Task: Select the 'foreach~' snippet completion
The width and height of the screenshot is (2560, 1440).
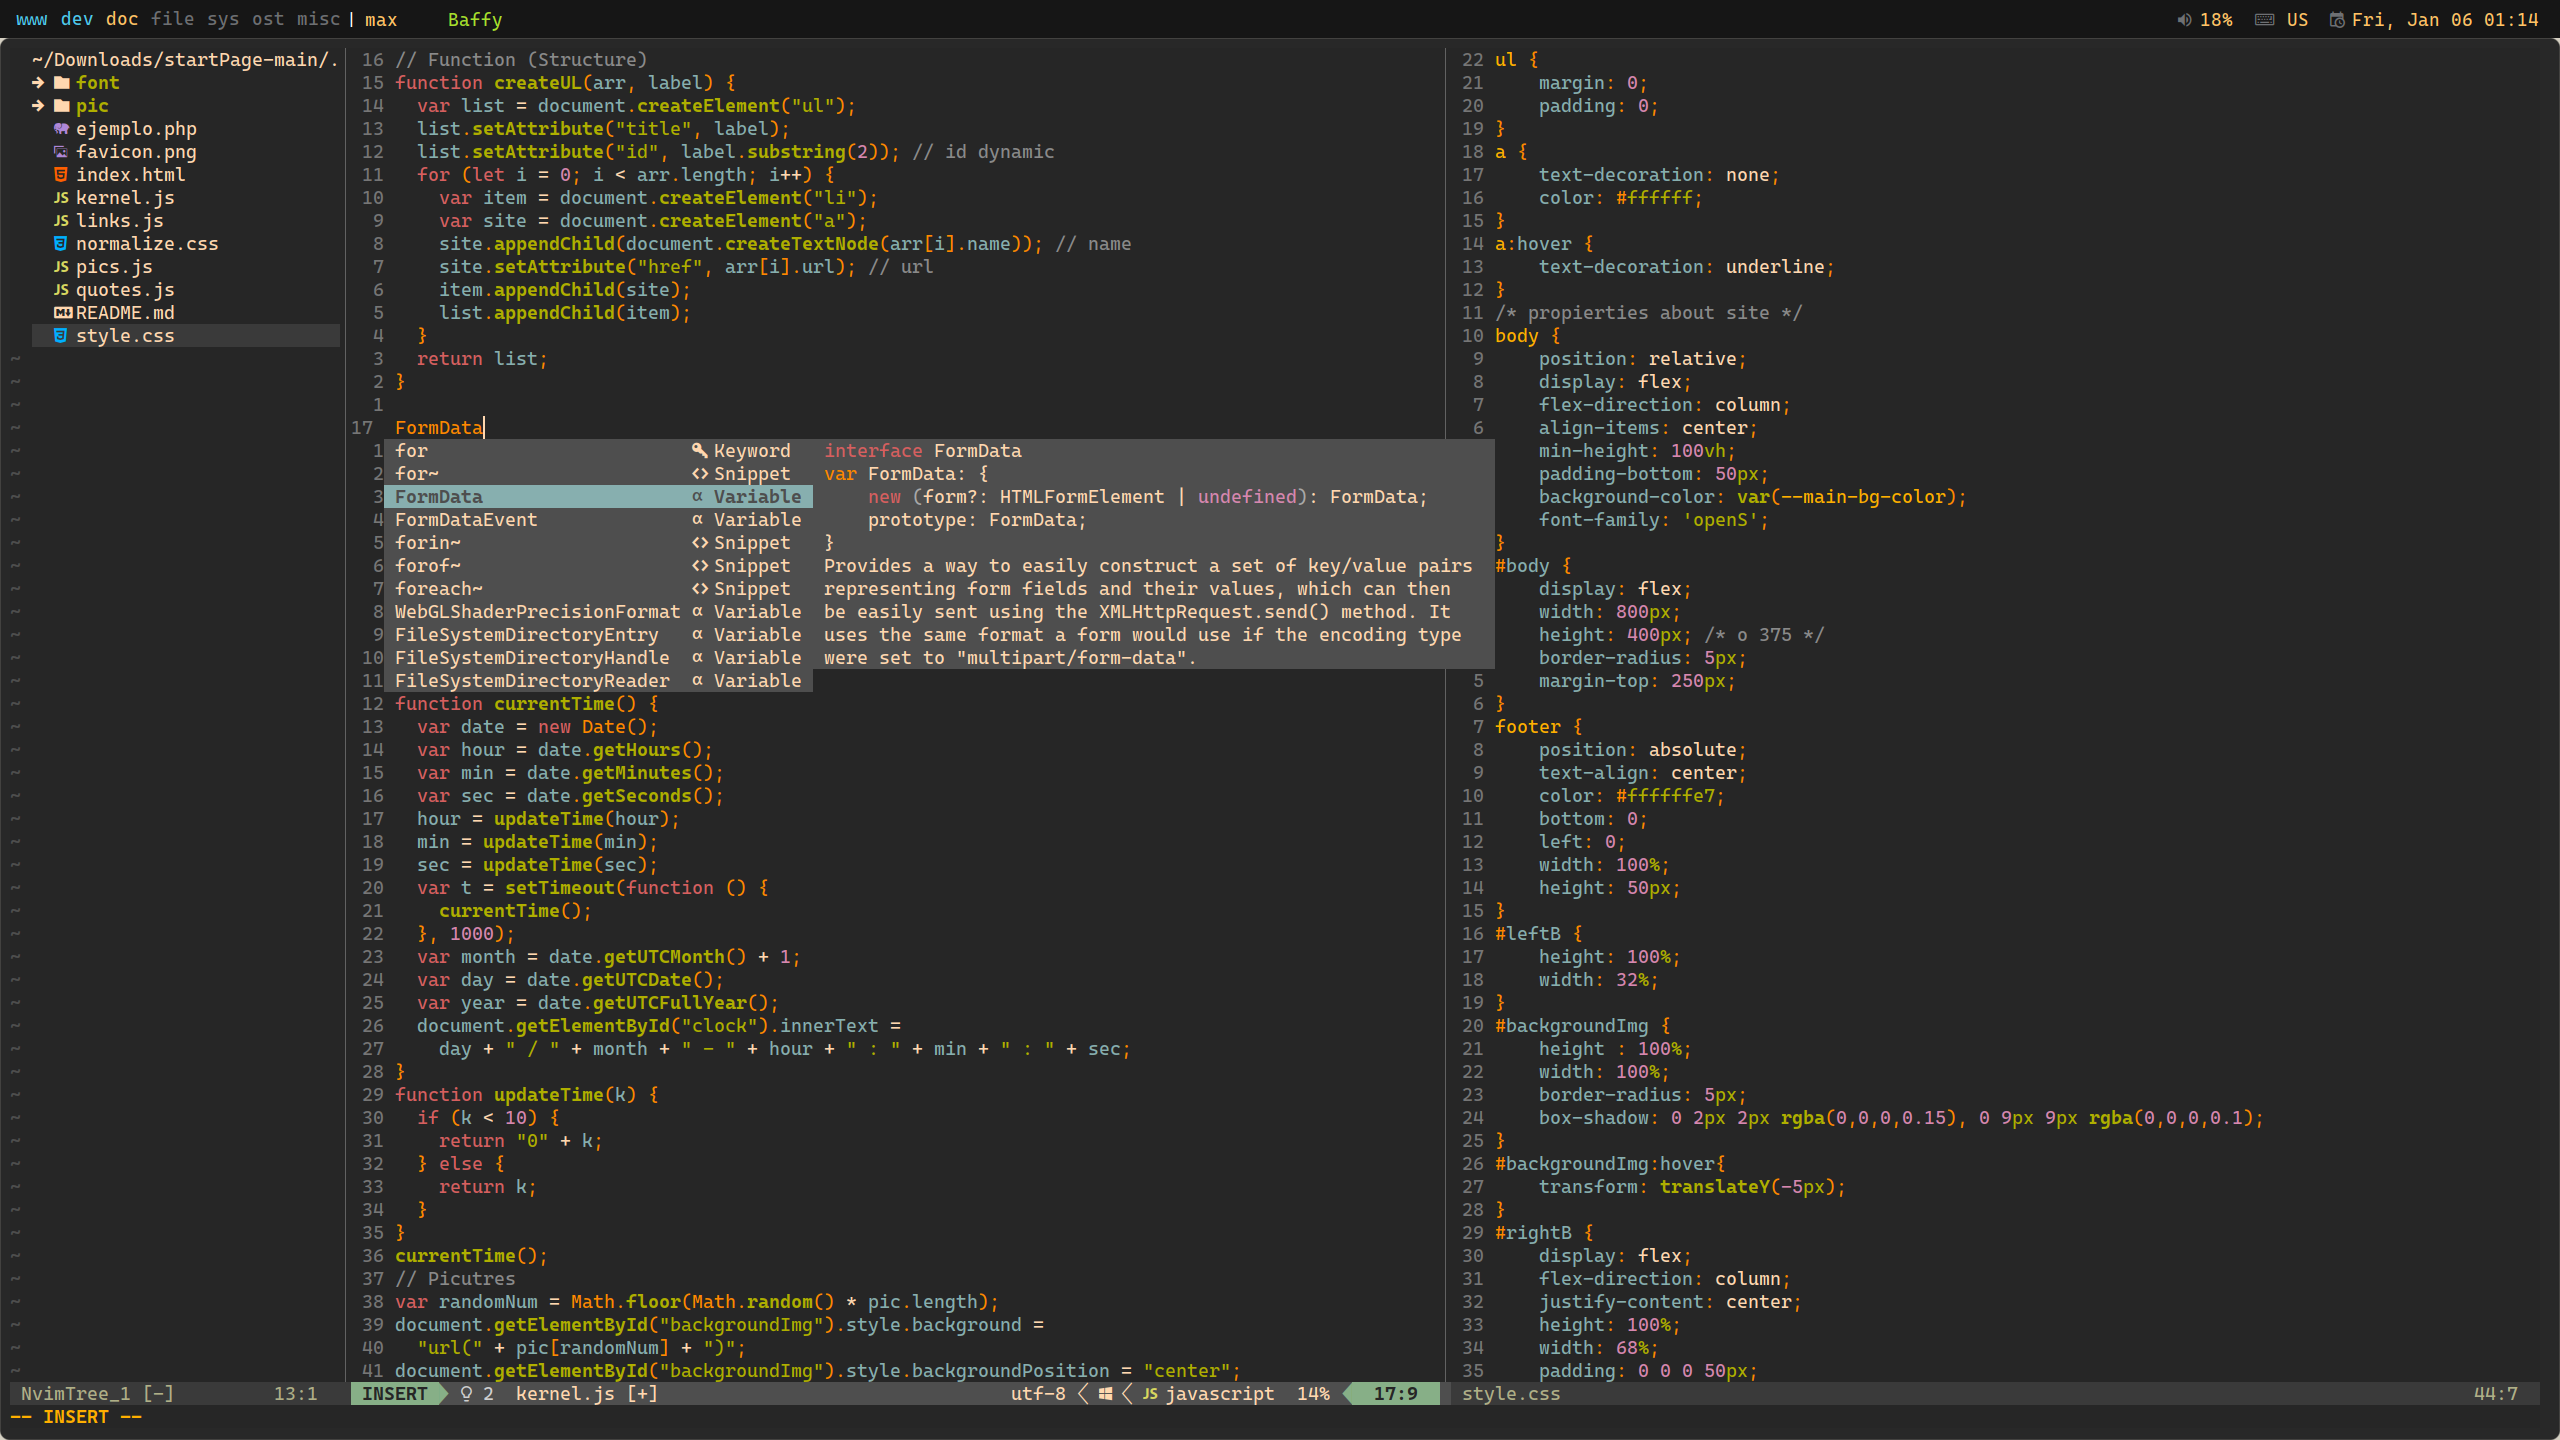Action: point(598,589)
